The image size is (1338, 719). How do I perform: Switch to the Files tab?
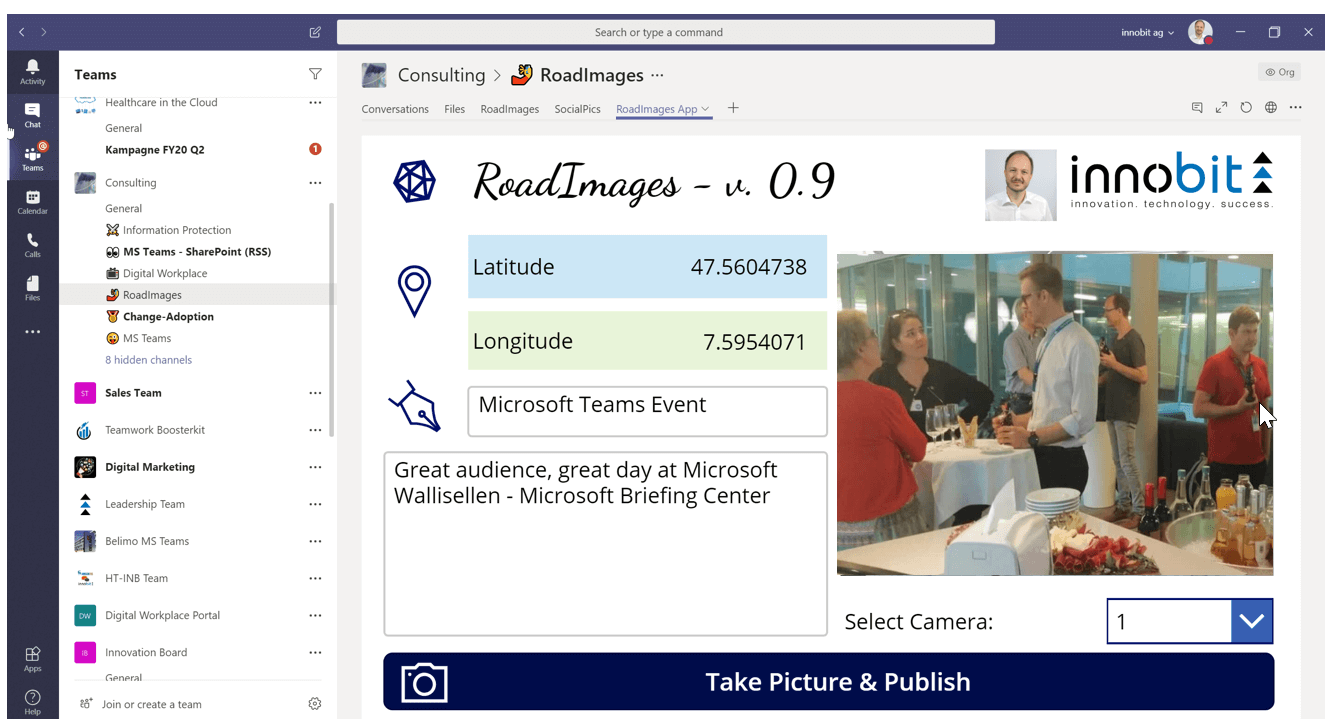point(454,109)
